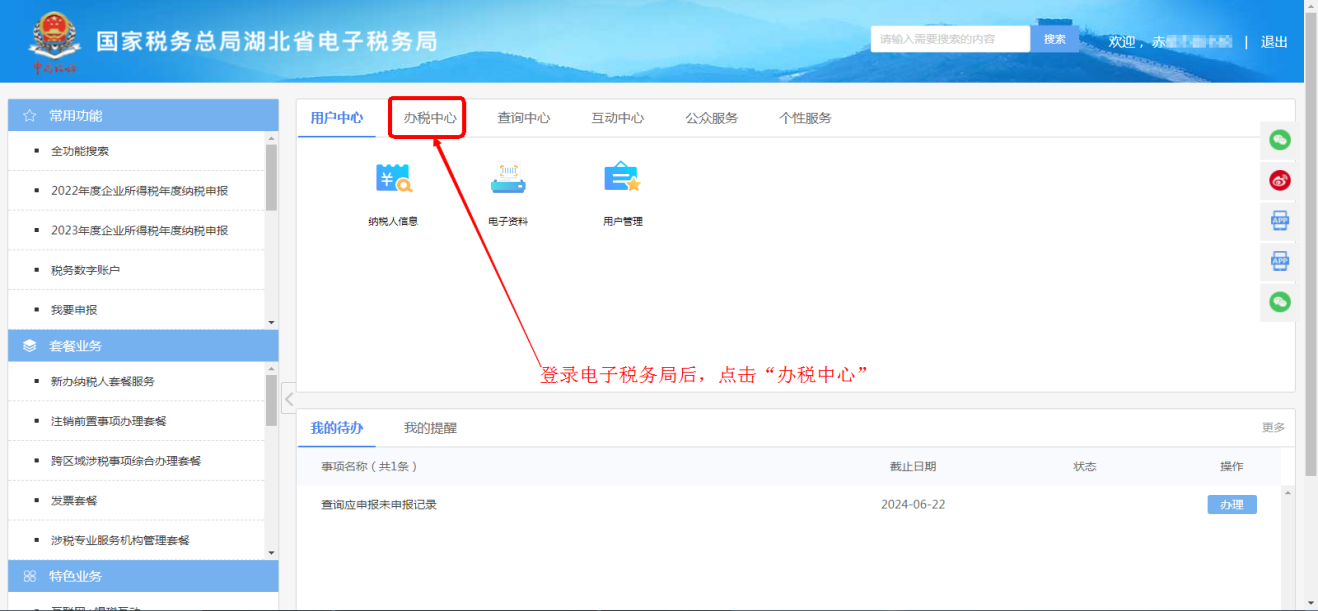Image resolution: width=1318 pixels, height=611 pixels.
Task: Open 2022年度企业所得税年度纳税申报
Action: point(140,190)
